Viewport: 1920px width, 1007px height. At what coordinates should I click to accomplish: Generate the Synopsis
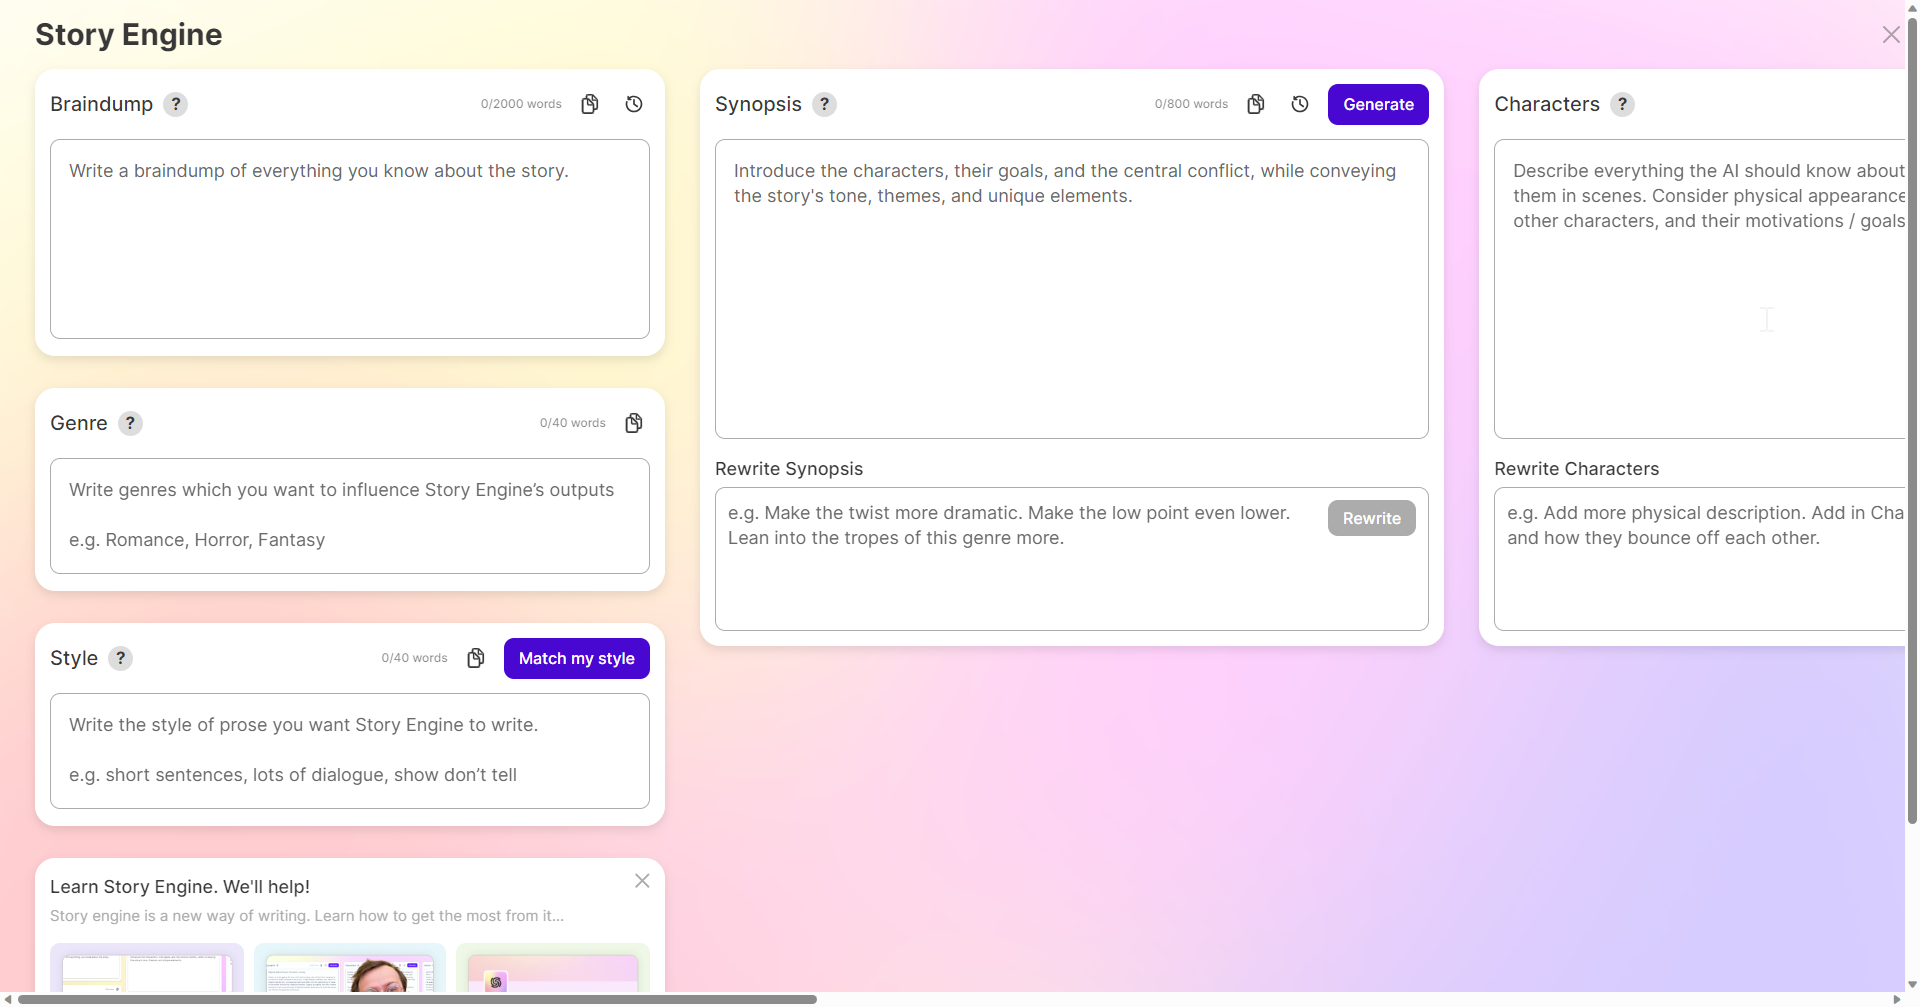pos(1378,104)
